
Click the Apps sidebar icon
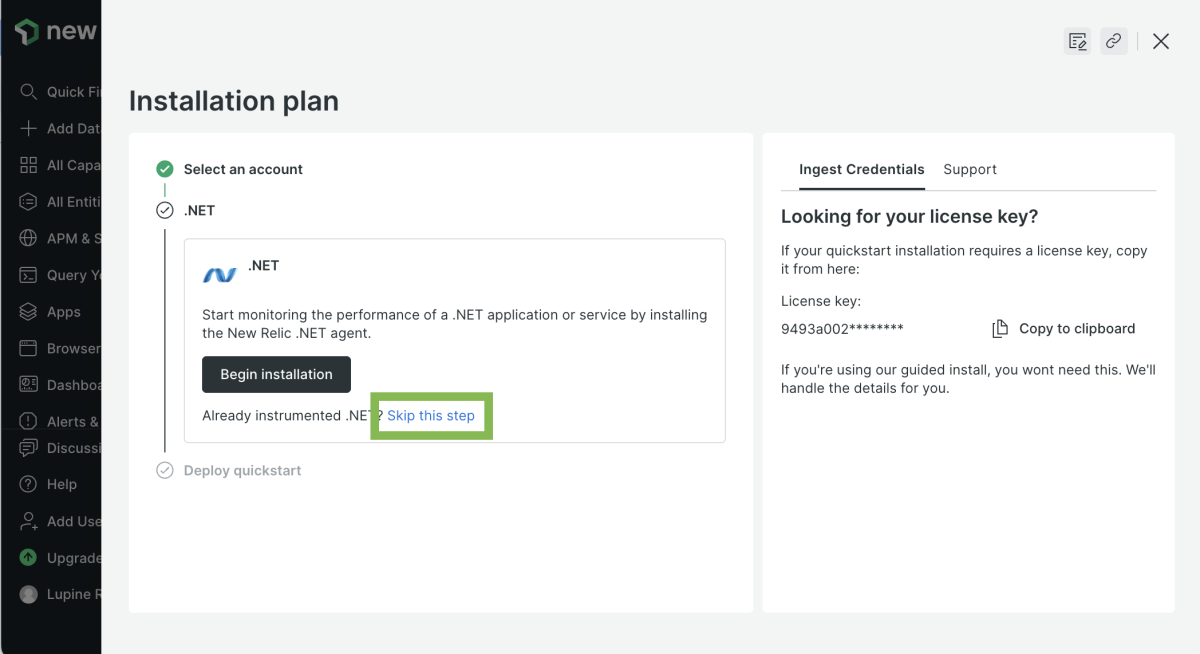pos(28,312)
